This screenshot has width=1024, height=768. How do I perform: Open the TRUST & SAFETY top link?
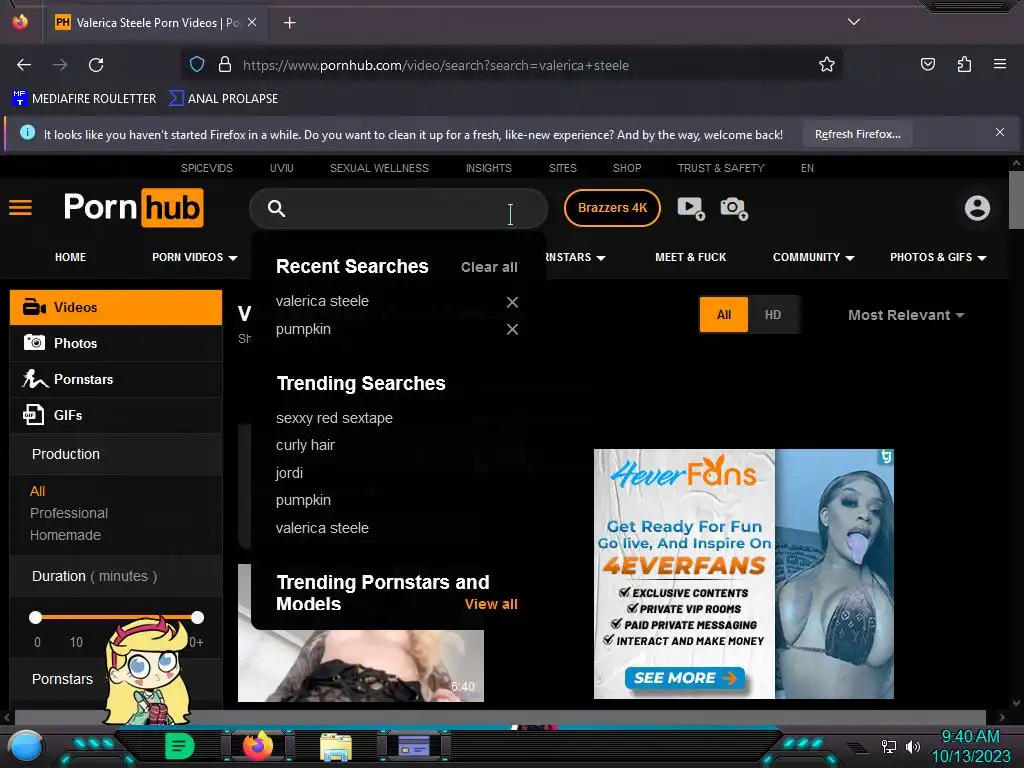point(721,168)
